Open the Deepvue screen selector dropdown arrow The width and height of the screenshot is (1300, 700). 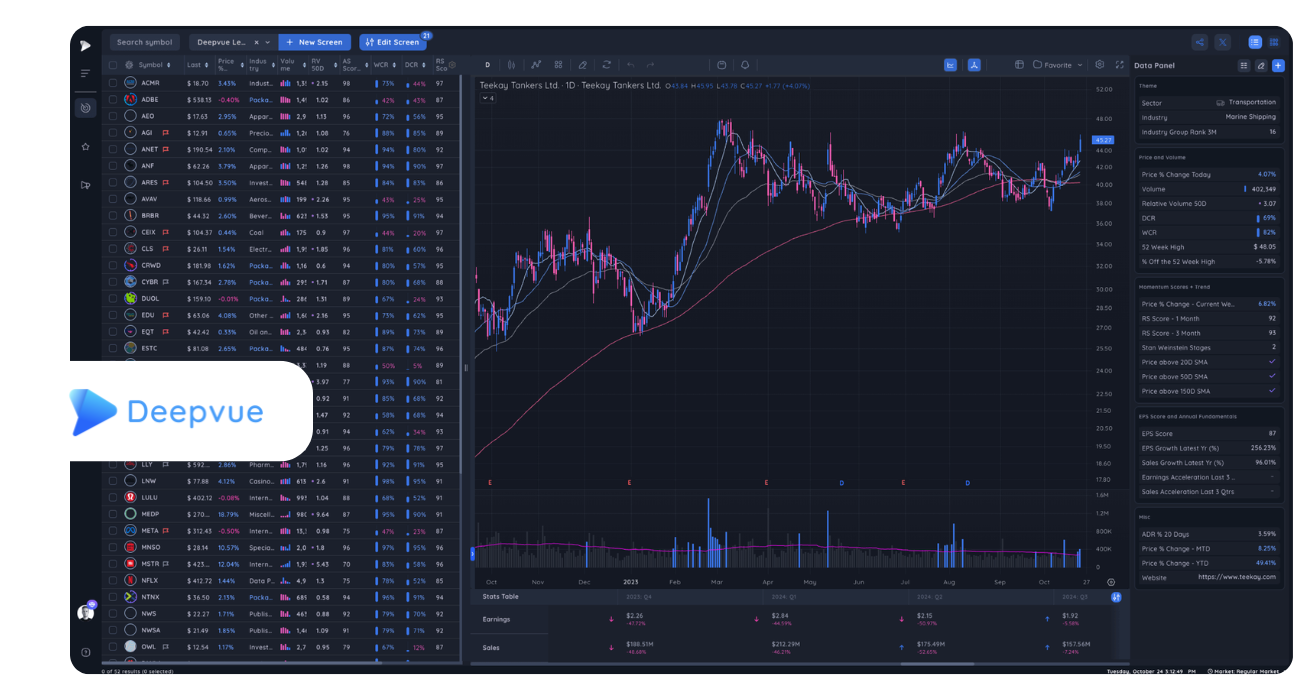[268, 42]
